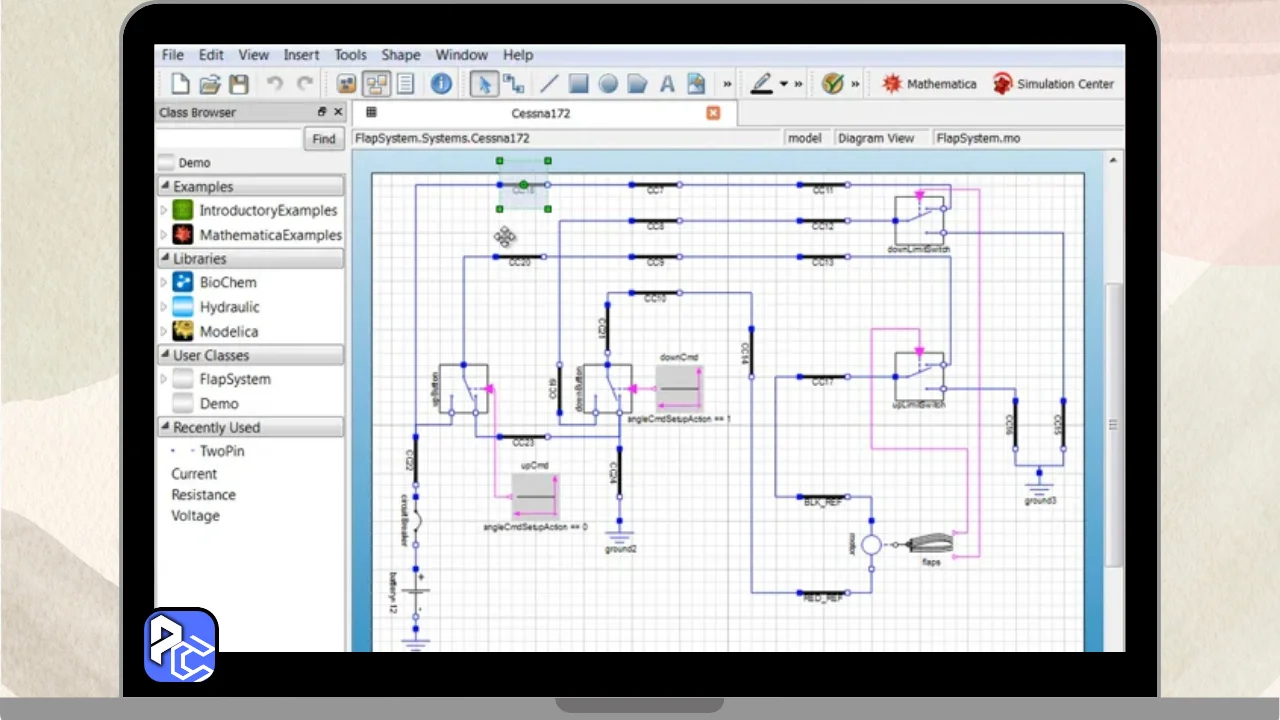Select the Text tool
Screen dimensions: 1280x720
pos(667,84)
